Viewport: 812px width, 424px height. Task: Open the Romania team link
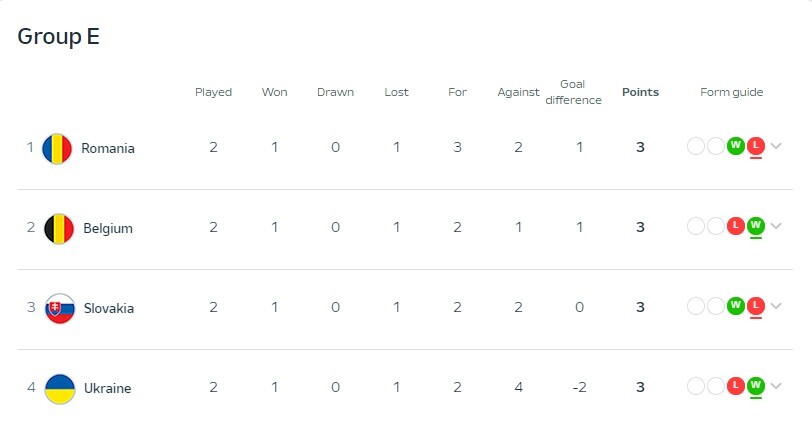click(108, 149)
